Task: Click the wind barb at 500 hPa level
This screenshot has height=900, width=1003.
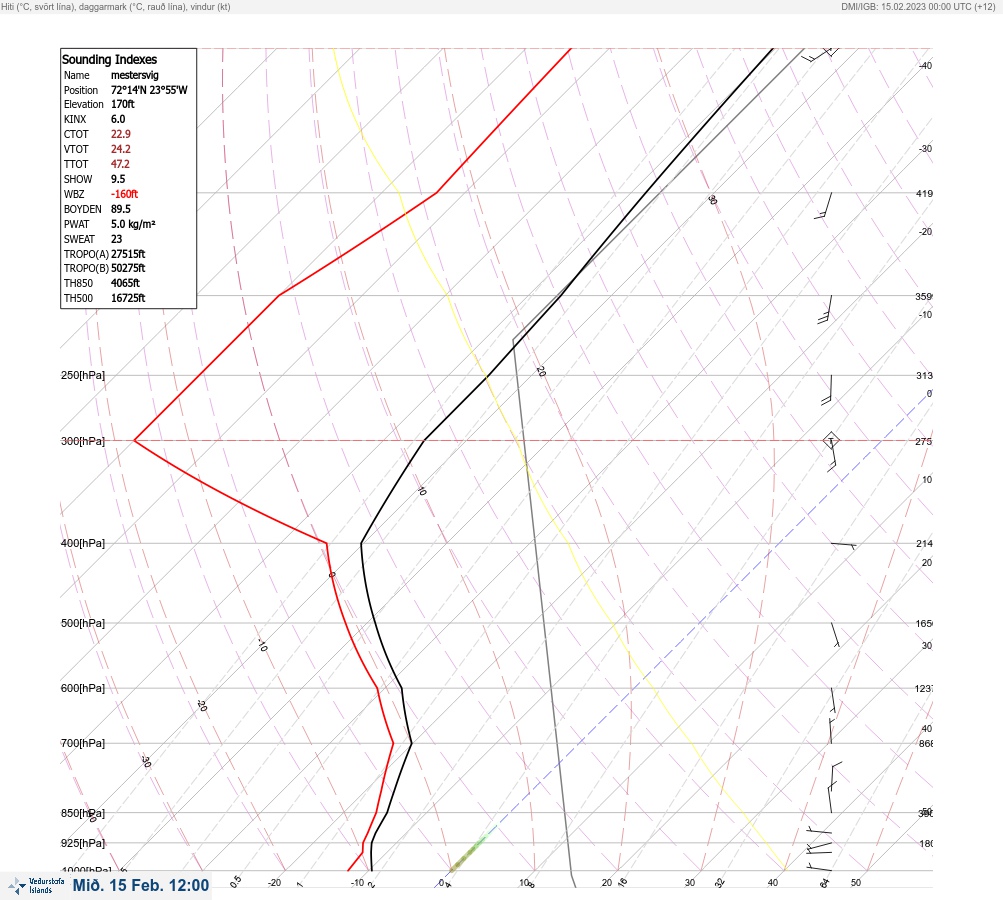Action: click(835, 635)
